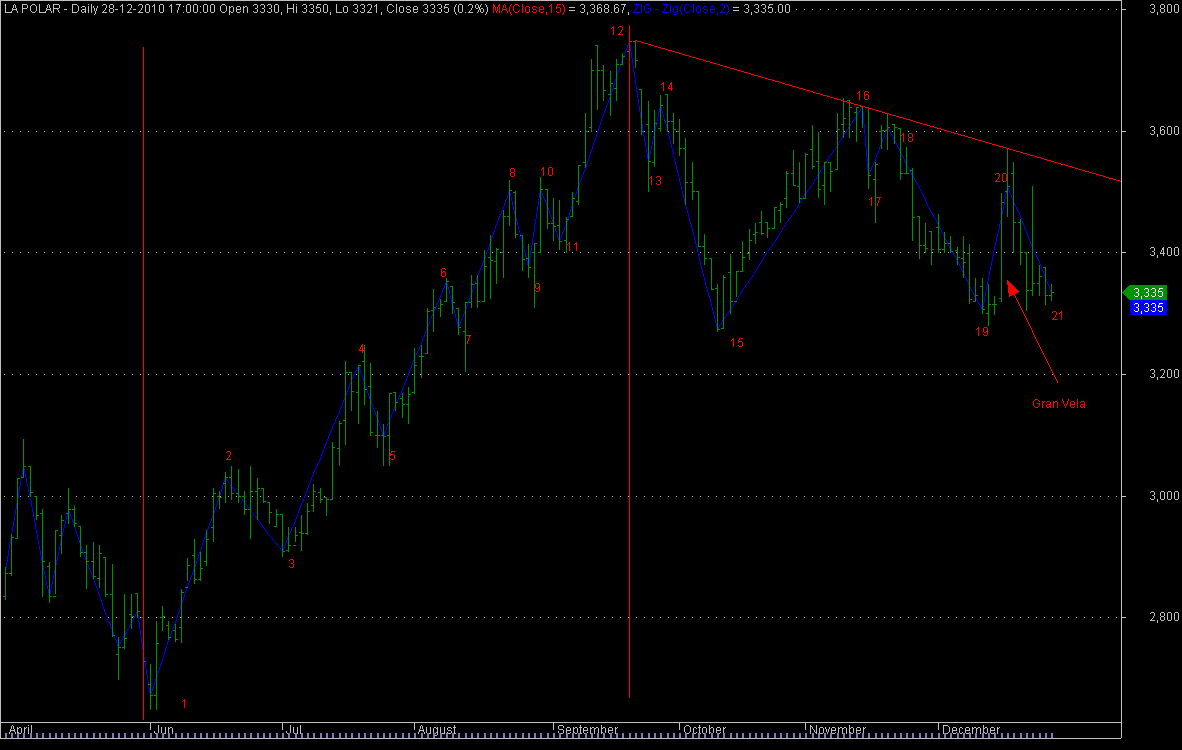The height and width of the screenshot is (750, 1182).
Task: Select wave label 6
Action: (x=443, y=273)
